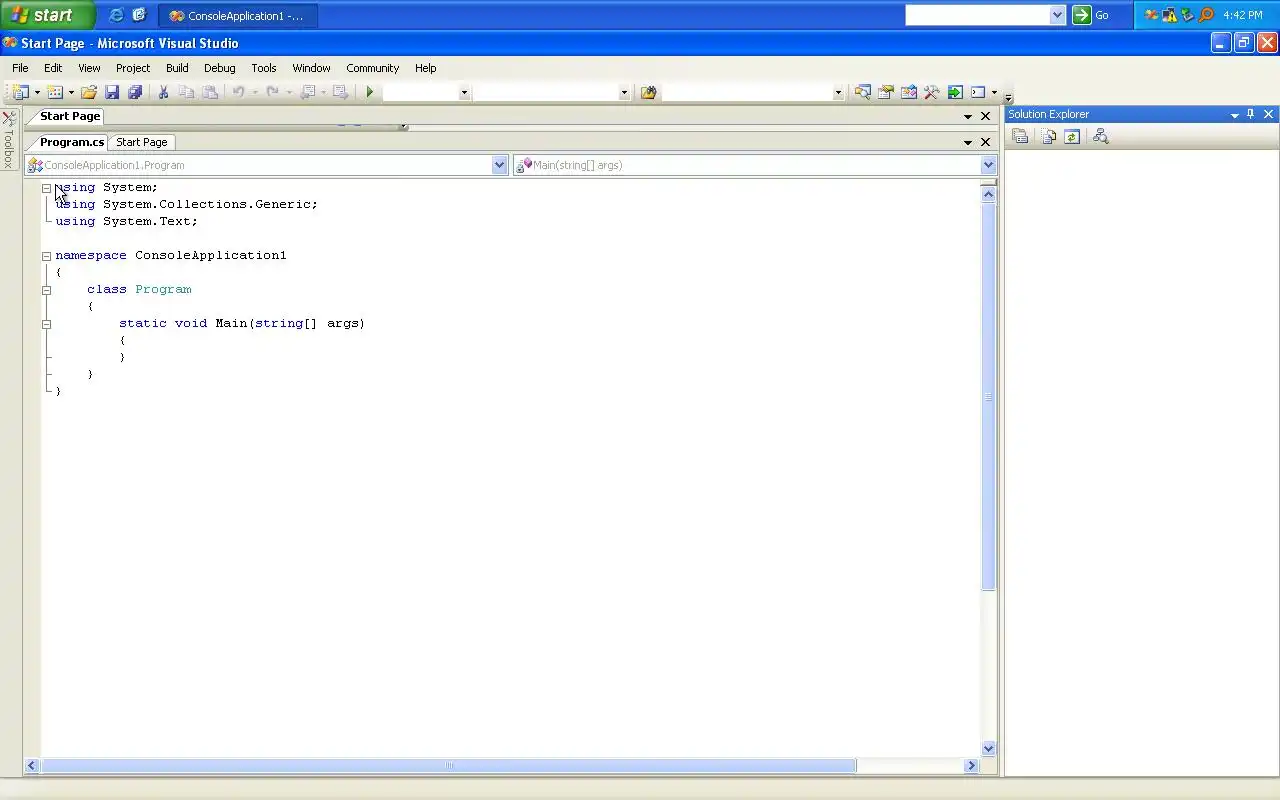Open the Solution Explorer window position dropdown
Viewport: 1280px width, 800px height.
click(x=1234, y=115)
